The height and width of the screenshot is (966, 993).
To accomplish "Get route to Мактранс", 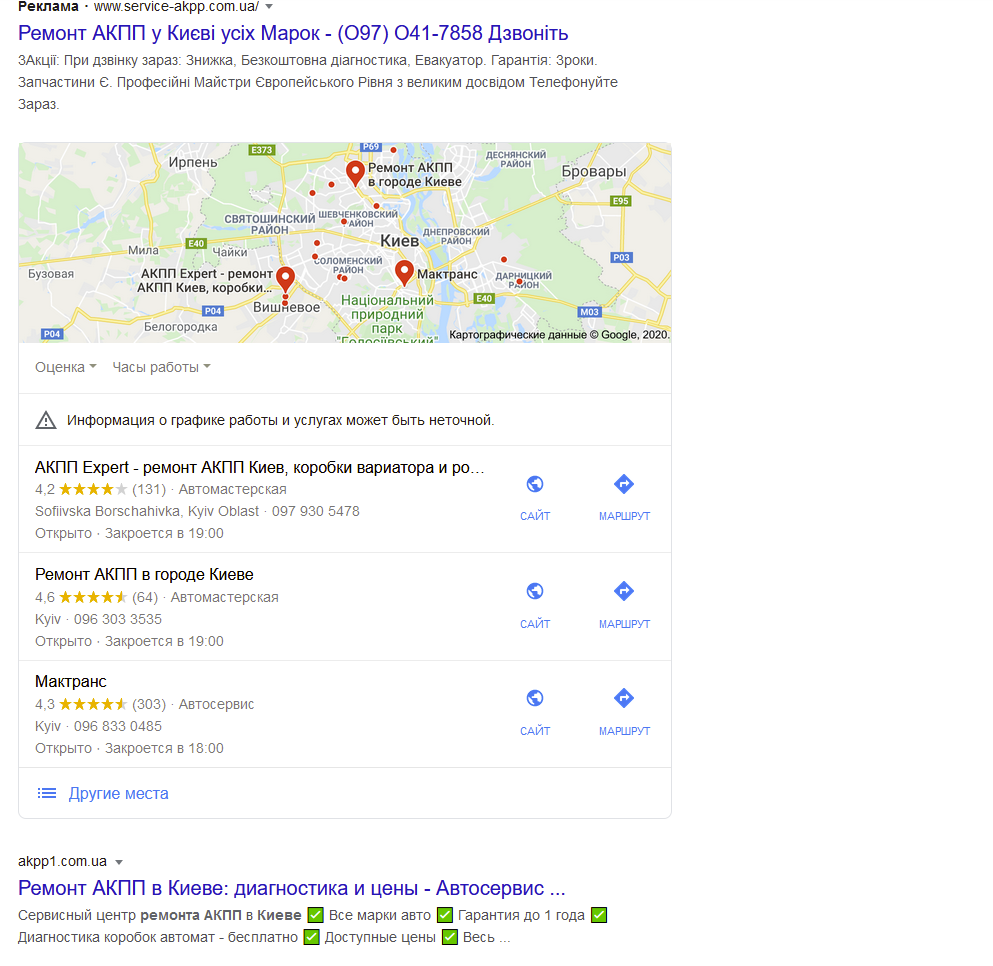I will pyautogui.click(x=624, y=698).
